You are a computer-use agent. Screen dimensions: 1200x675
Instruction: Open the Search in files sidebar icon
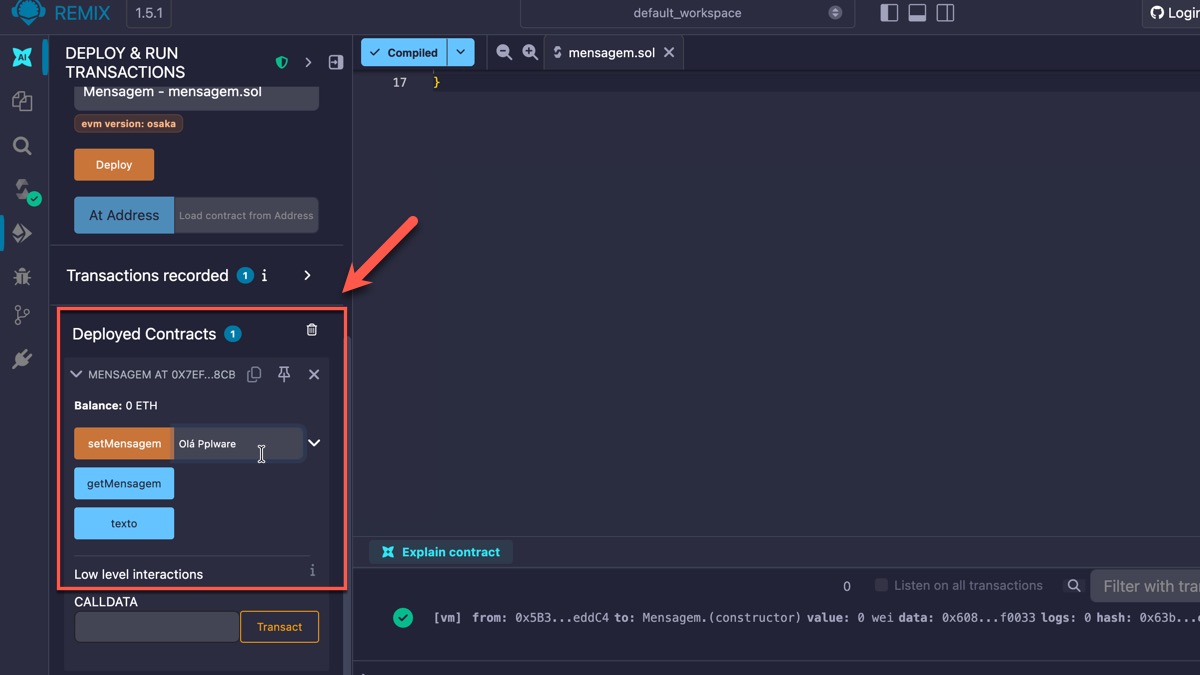pos(22,146)
